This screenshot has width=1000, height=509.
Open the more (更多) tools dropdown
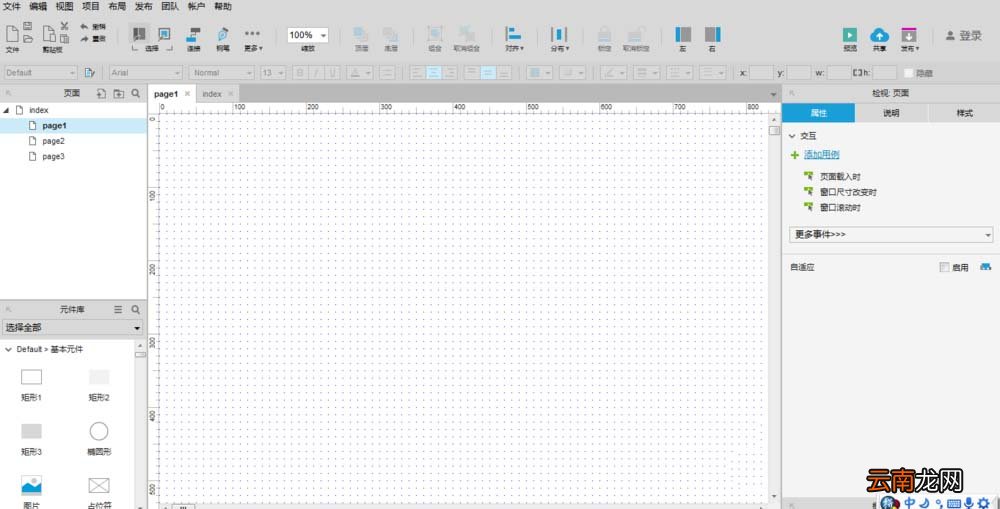coord(253,40)
